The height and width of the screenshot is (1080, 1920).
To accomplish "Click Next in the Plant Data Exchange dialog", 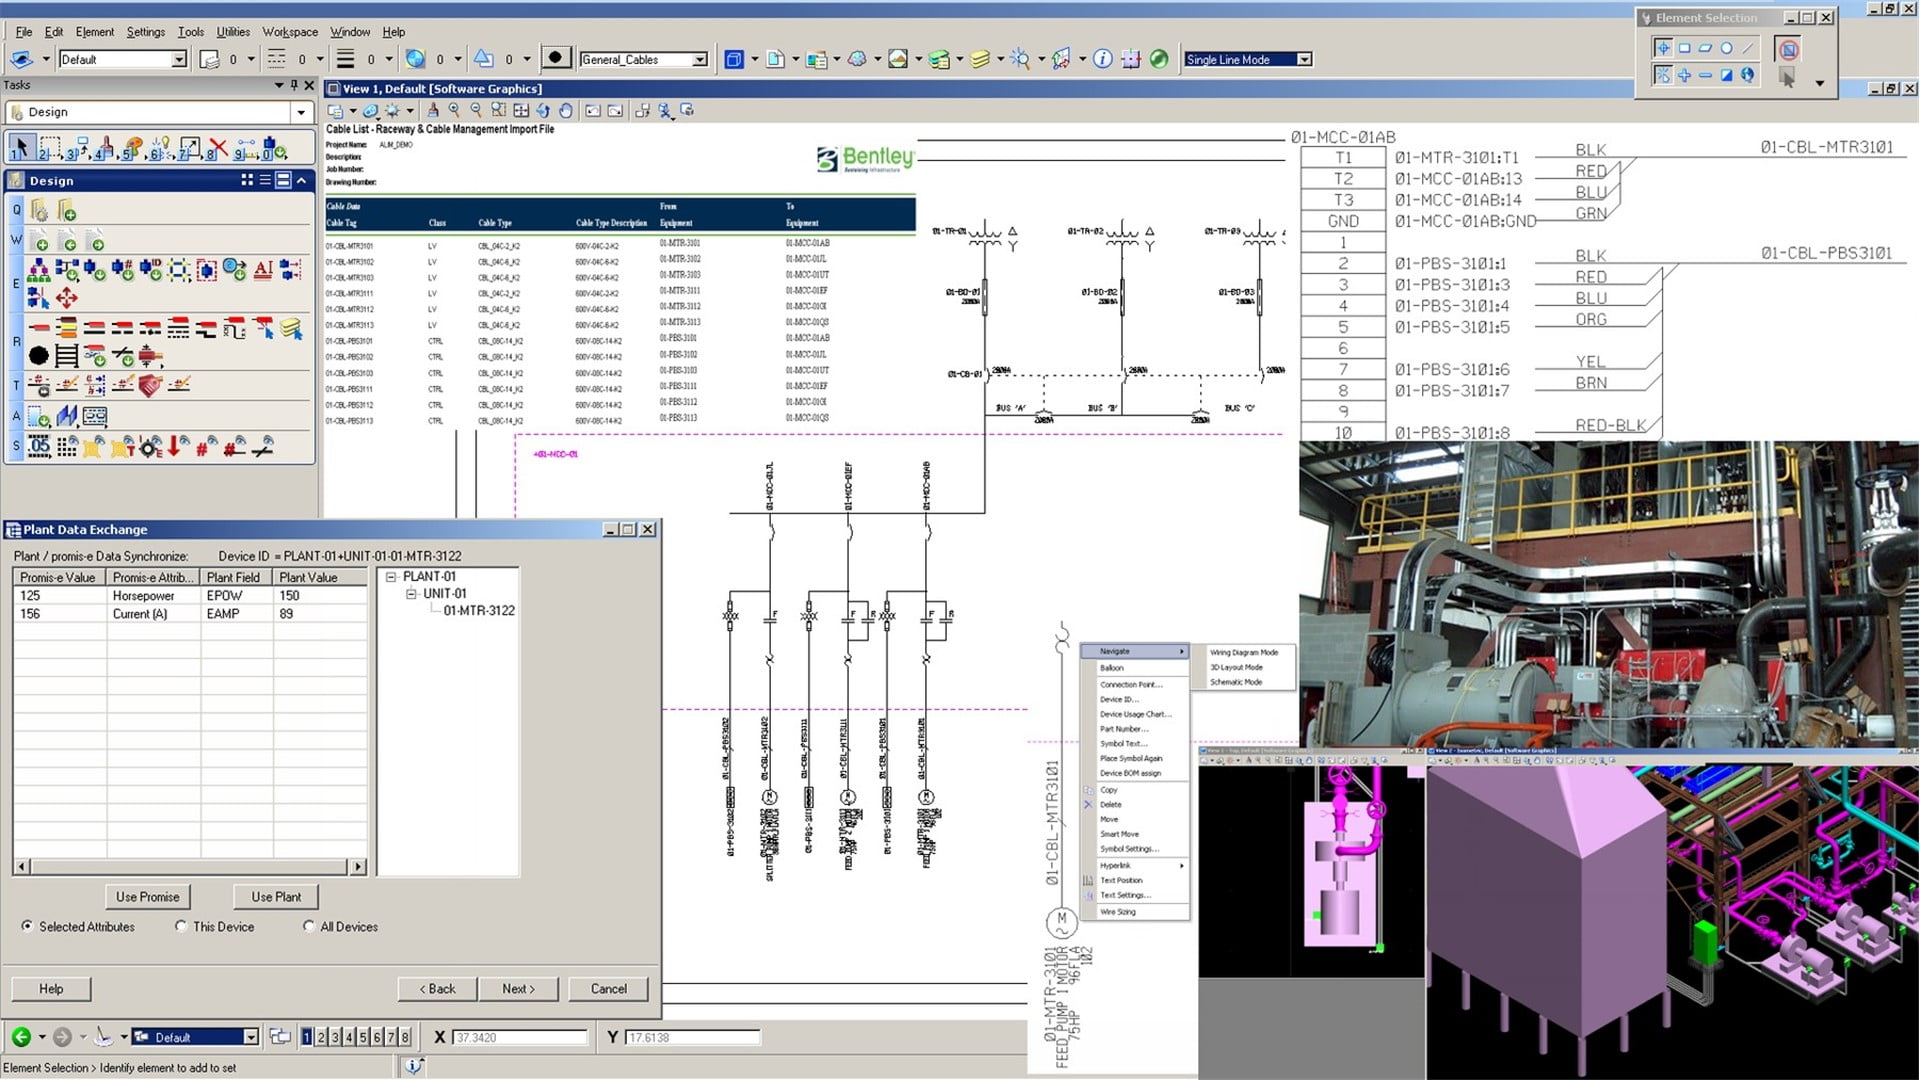I will click(518, 988).
